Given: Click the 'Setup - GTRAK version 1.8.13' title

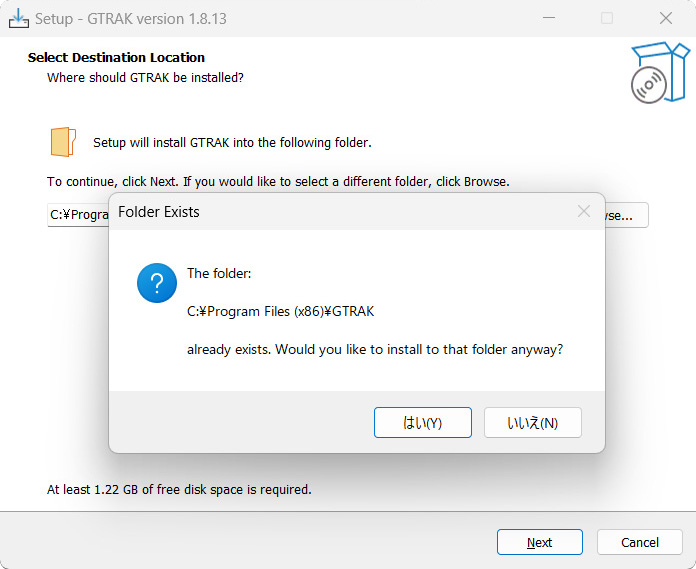Looking at the screenshot, I should coord(131,19).
